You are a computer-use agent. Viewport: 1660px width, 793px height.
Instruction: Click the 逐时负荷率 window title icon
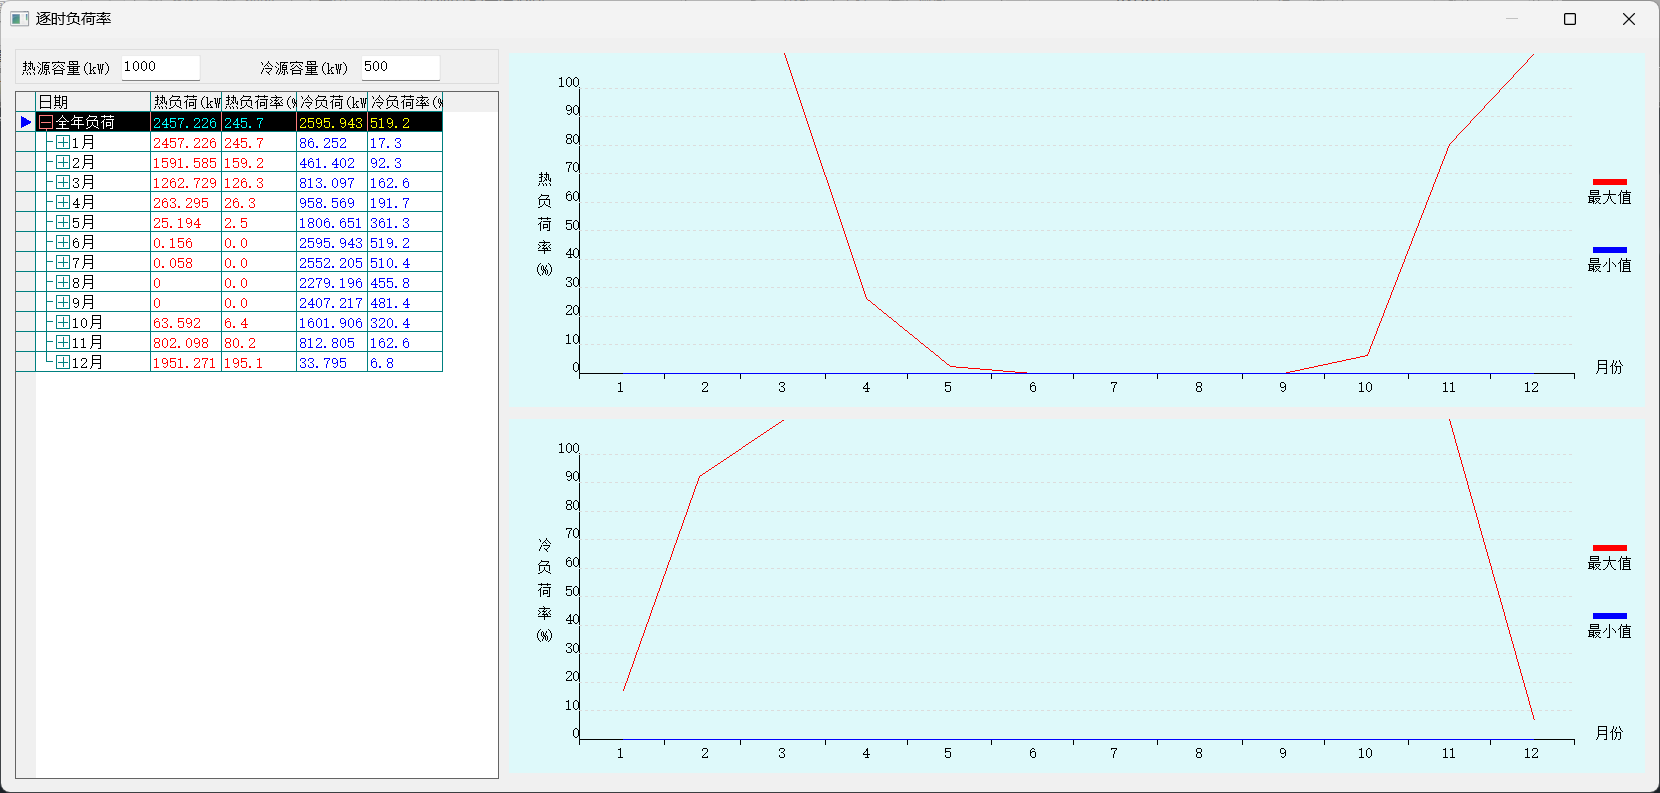[19, 19]
